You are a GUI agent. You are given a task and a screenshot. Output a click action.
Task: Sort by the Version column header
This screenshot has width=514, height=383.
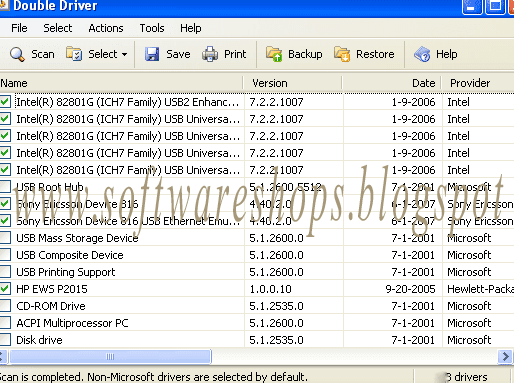tap(292, 83)
